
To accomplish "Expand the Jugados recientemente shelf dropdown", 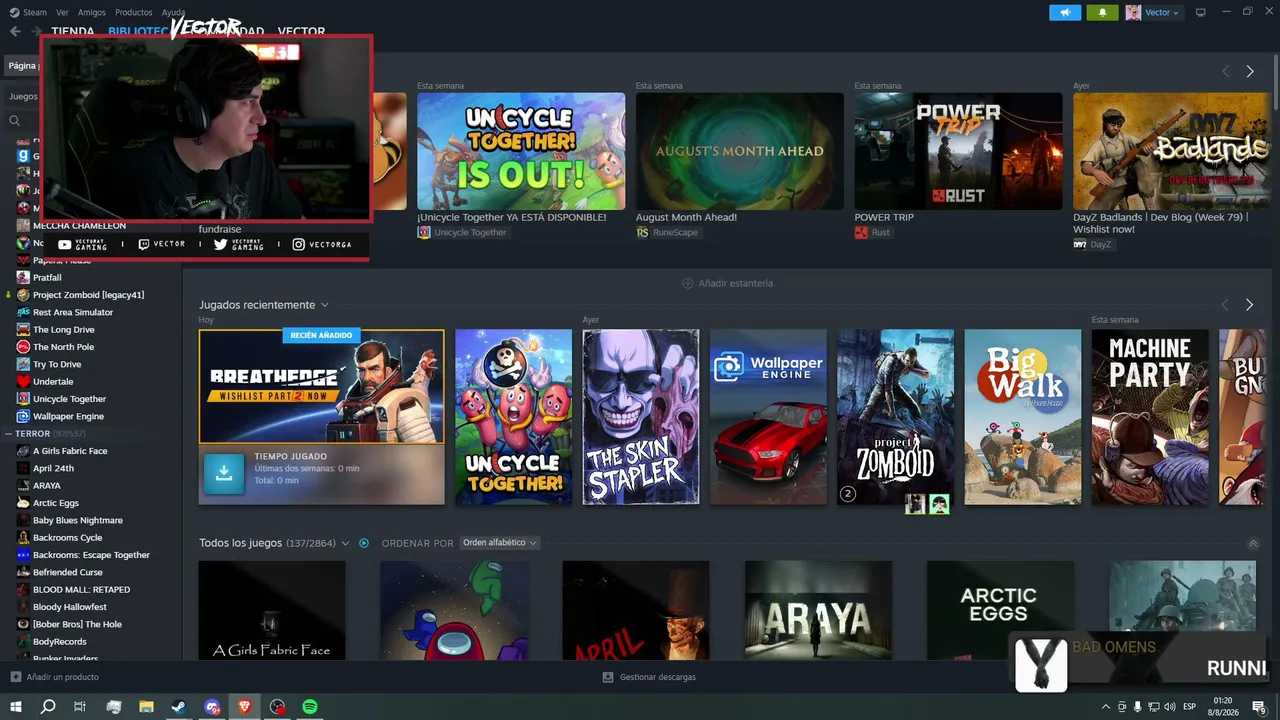I will point(324,305).
